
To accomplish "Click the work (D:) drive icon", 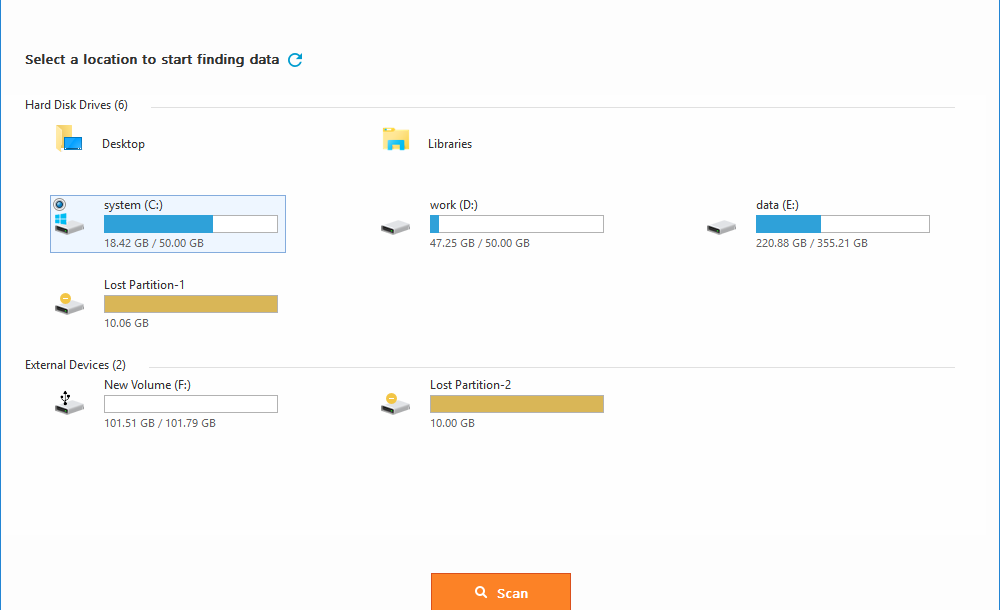I will click(395, 227).
